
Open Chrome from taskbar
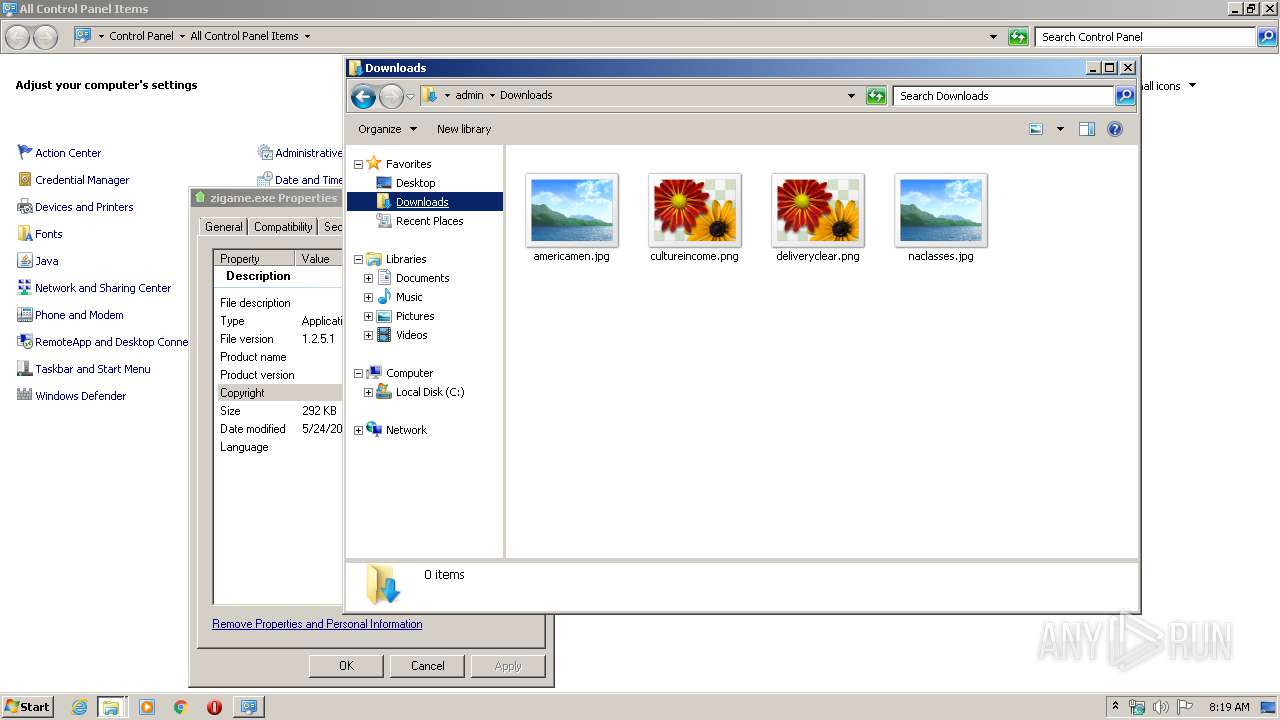180,707
